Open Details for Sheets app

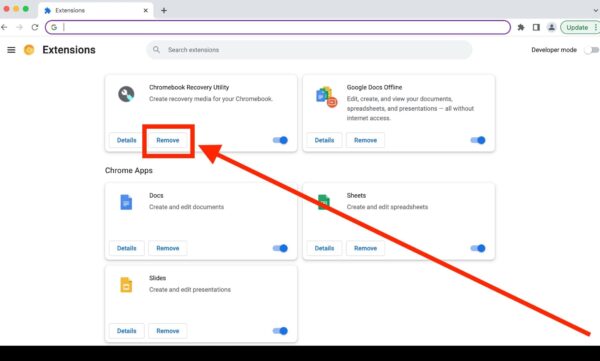click(x=324, y=248)
